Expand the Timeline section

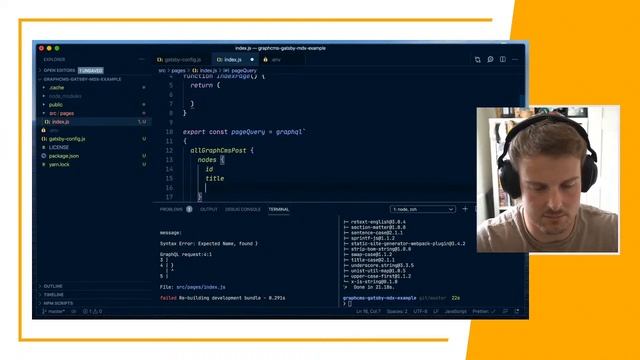tap(53, 295)
